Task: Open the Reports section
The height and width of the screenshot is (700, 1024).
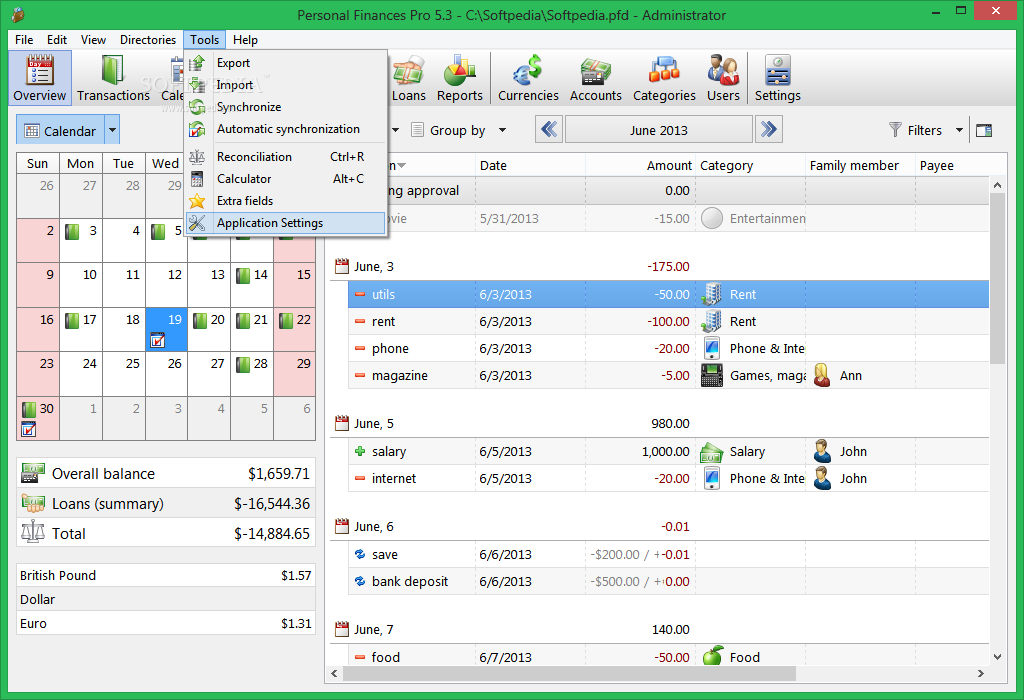Action: pyautogui.click(x=460, y=78)
